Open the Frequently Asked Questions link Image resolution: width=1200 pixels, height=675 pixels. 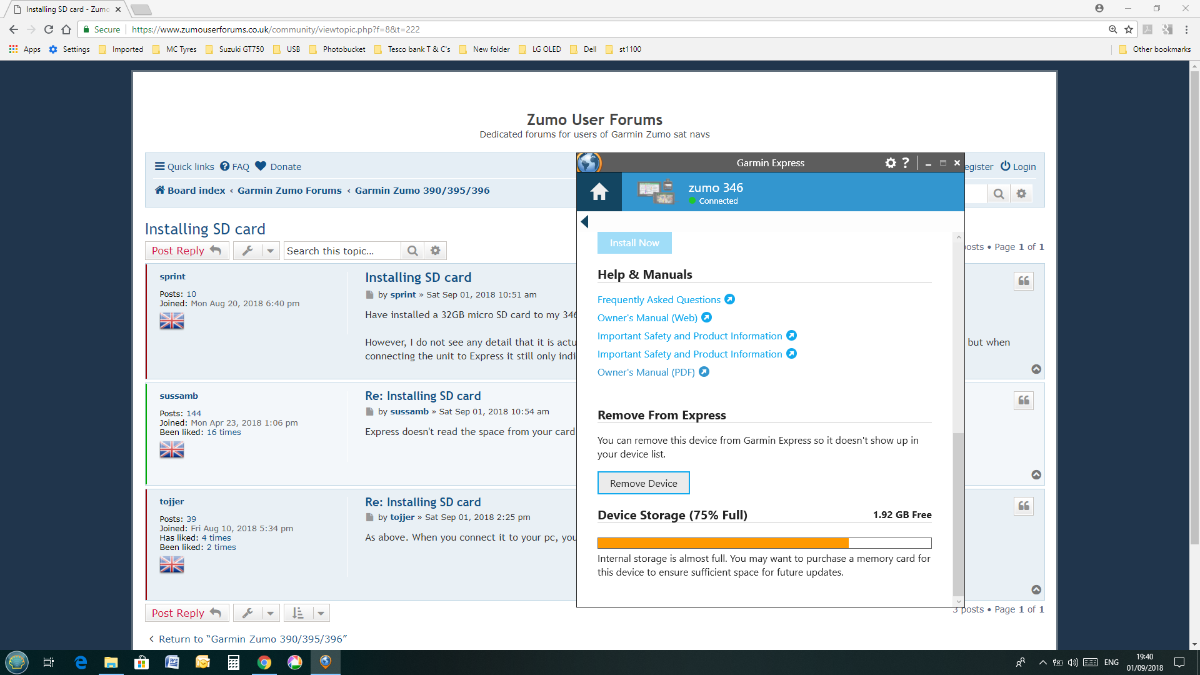coord(659,300)
